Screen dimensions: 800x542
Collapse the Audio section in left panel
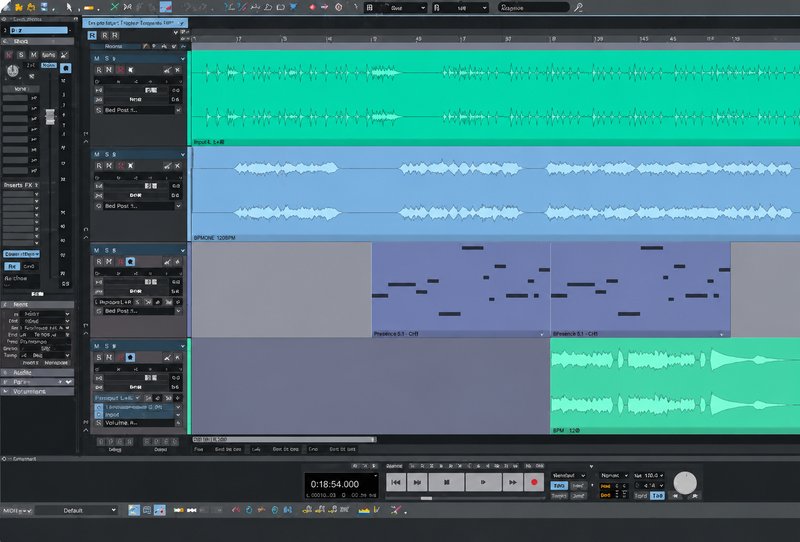[x=37, y=373]
